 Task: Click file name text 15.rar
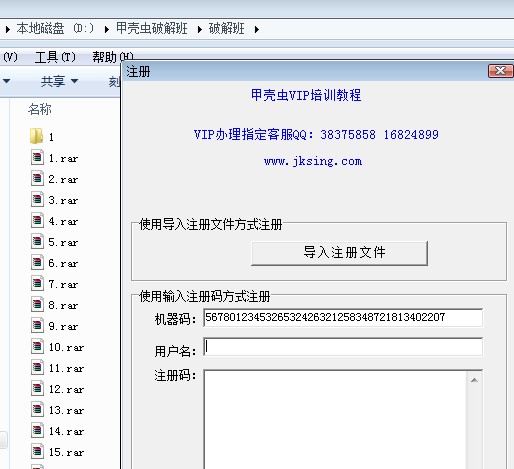(x=66, y=452)
